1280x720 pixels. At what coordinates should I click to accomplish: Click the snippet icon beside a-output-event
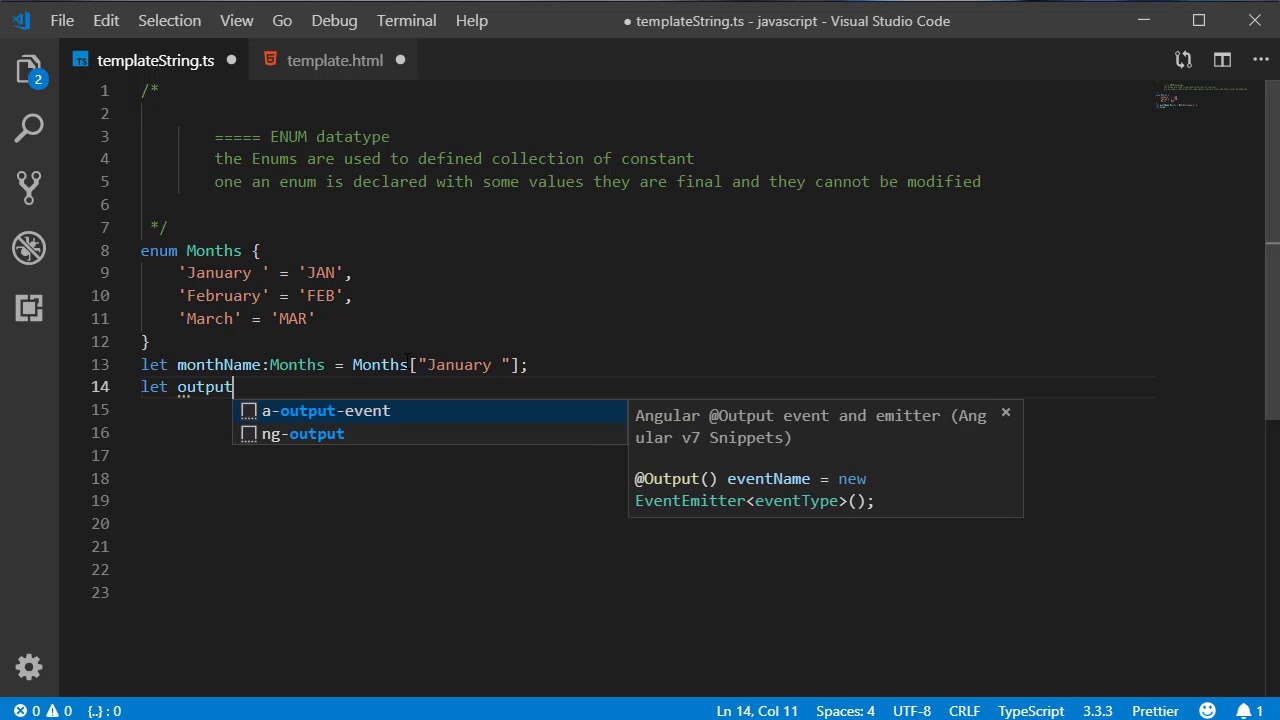pos(249,411)
